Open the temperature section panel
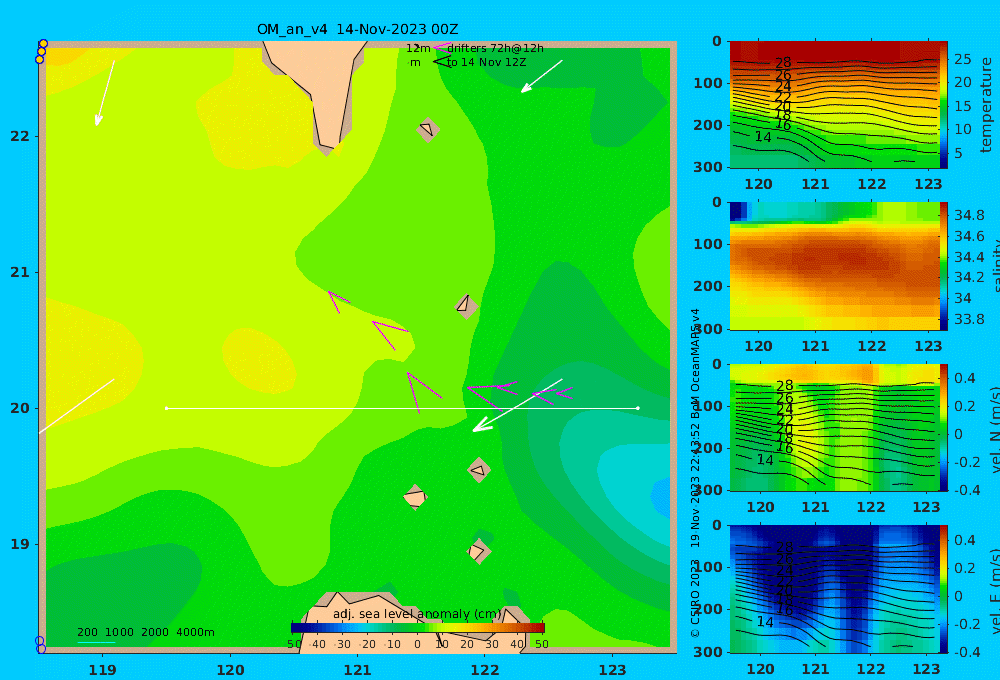The width and height of the screenshot is (1000, 680). pyautogui.click(x=834, y=105)
